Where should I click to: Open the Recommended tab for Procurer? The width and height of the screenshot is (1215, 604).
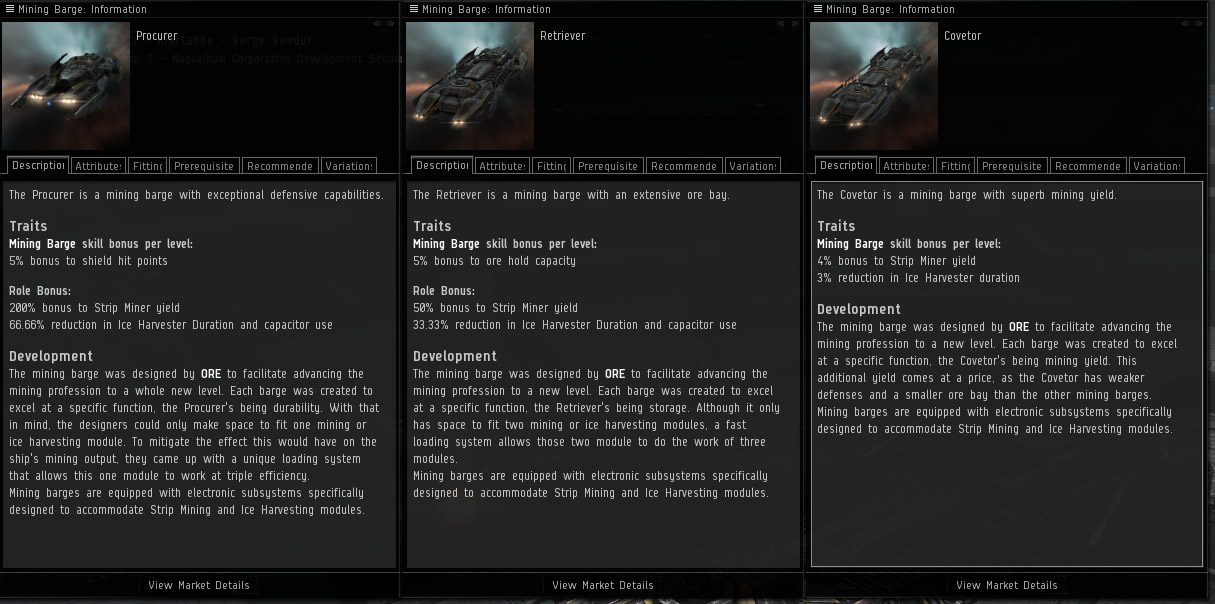point(280,166)
